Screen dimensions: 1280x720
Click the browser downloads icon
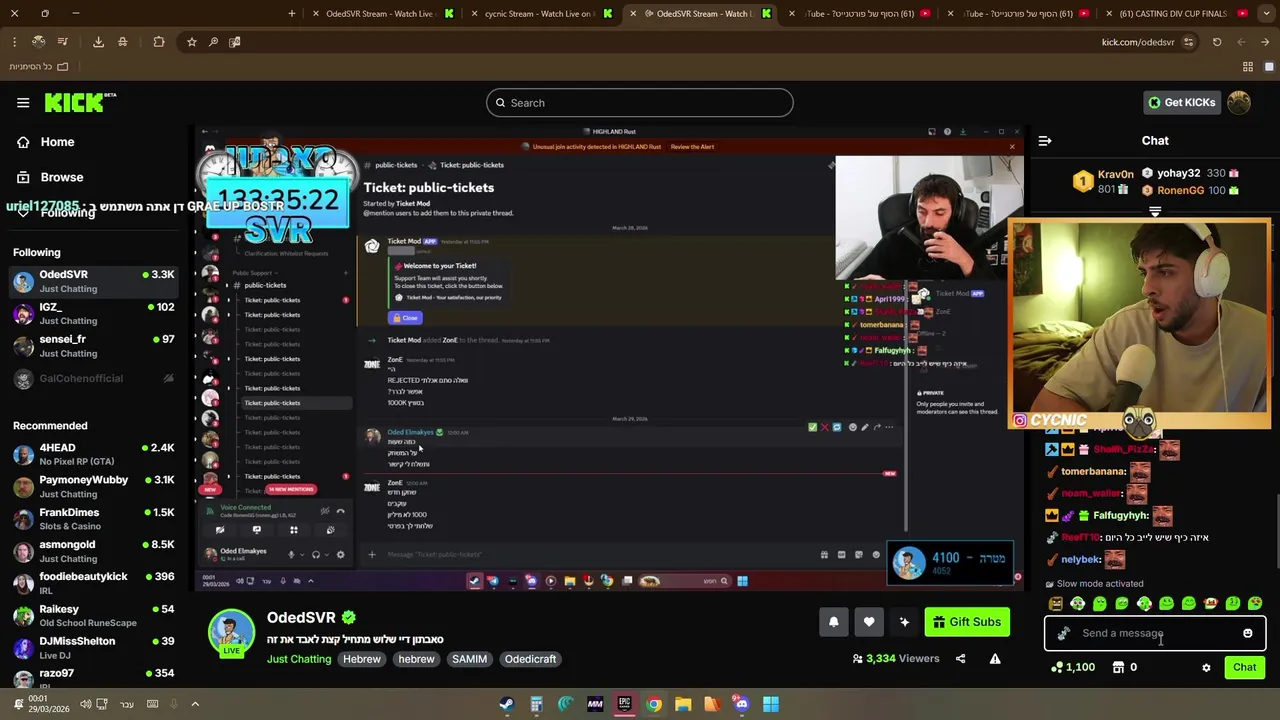pos(98,42)
